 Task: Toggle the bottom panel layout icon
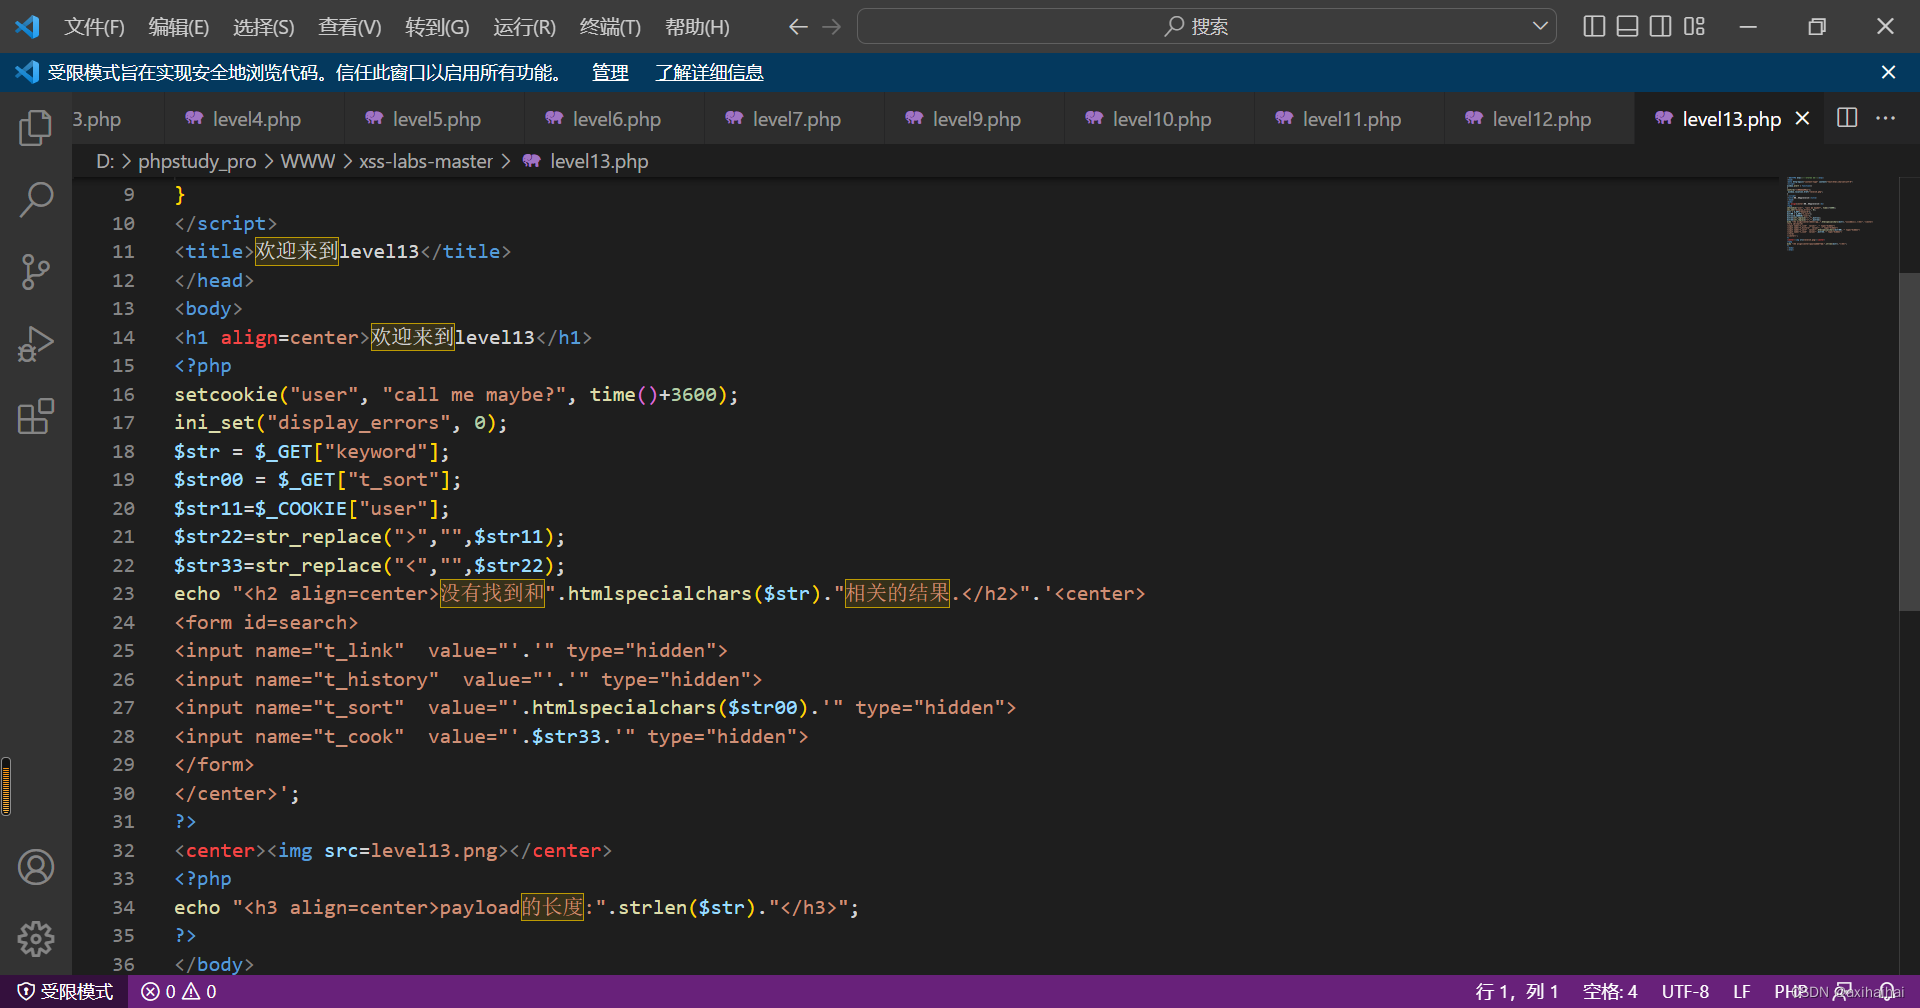point(1627,26)
